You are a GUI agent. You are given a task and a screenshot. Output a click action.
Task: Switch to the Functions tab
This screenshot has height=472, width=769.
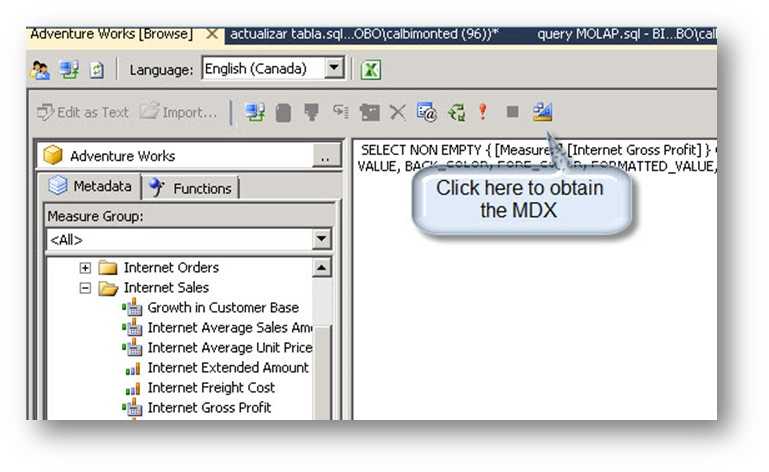coord(191,188)
